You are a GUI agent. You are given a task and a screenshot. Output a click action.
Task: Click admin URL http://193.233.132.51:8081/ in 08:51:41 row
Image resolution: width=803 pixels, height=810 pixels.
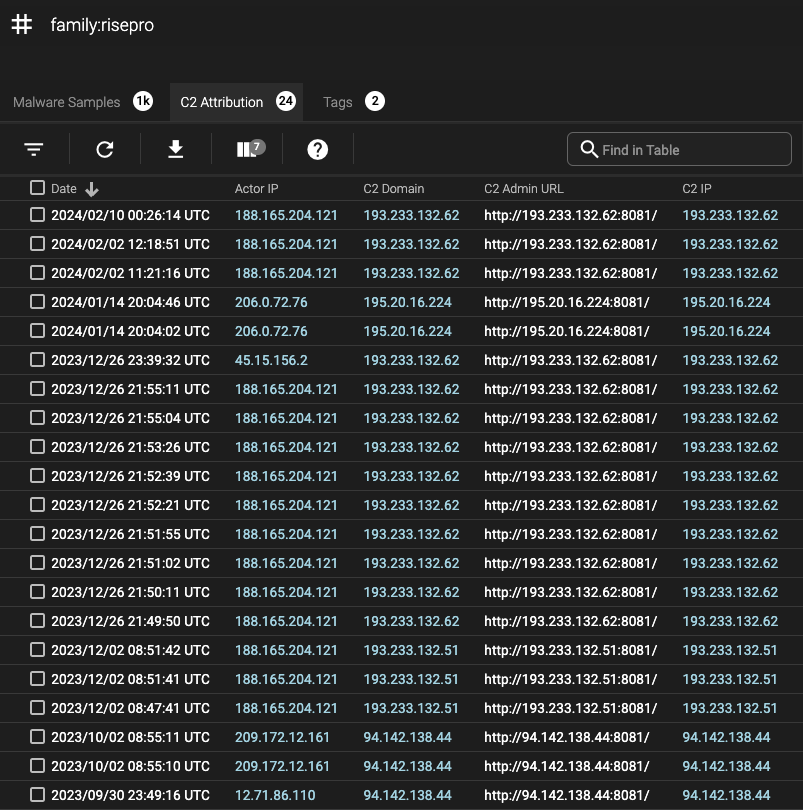570,679
